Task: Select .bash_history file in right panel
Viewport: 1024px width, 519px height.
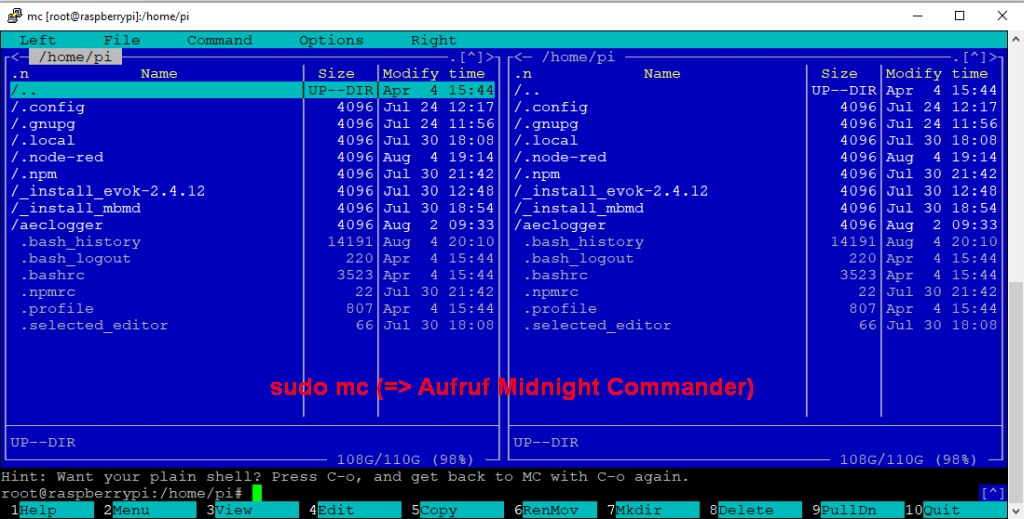Action: (x=756, y=242)
